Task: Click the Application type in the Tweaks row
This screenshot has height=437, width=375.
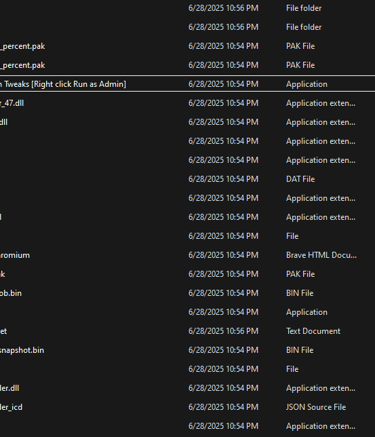Action: pyautogui.click(x=306, y=84)
